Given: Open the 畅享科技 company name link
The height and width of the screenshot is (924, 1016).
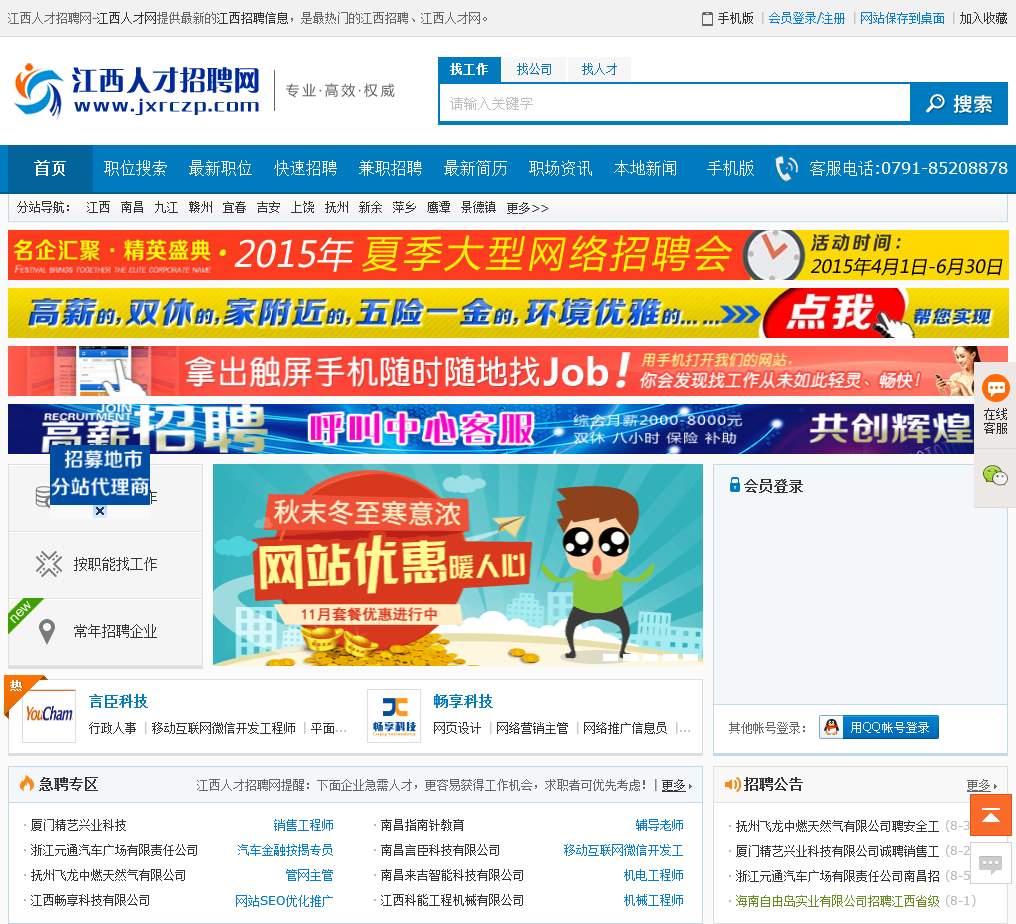Looking at the screenshot, I should pyautogui.click(x=463, y=701).
